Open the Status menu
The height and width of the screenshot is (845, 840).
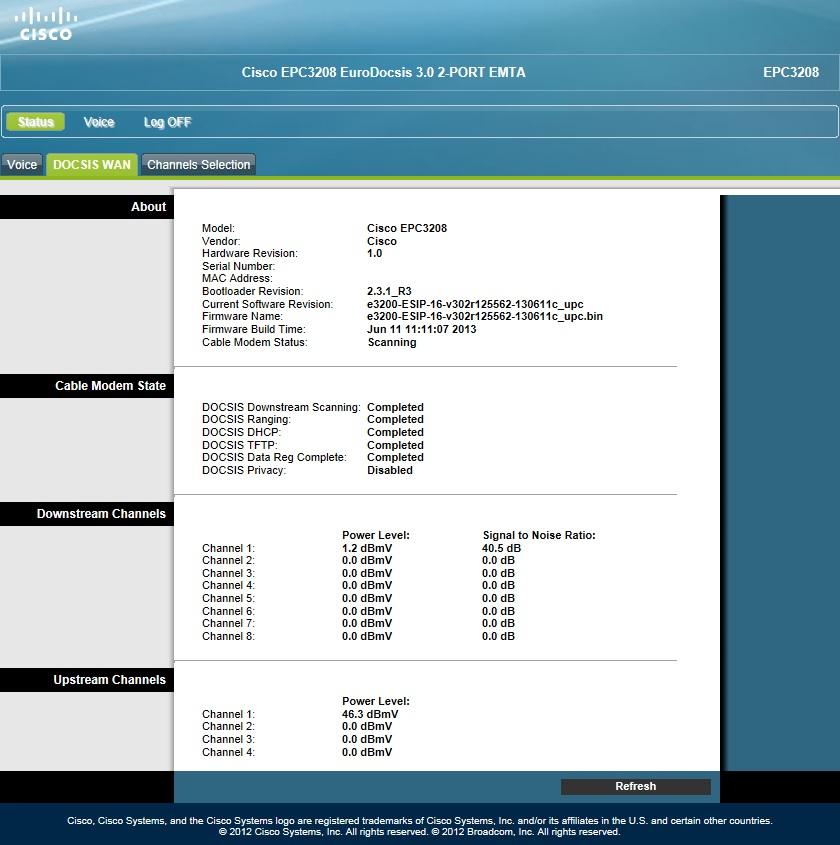coord(36,122)
